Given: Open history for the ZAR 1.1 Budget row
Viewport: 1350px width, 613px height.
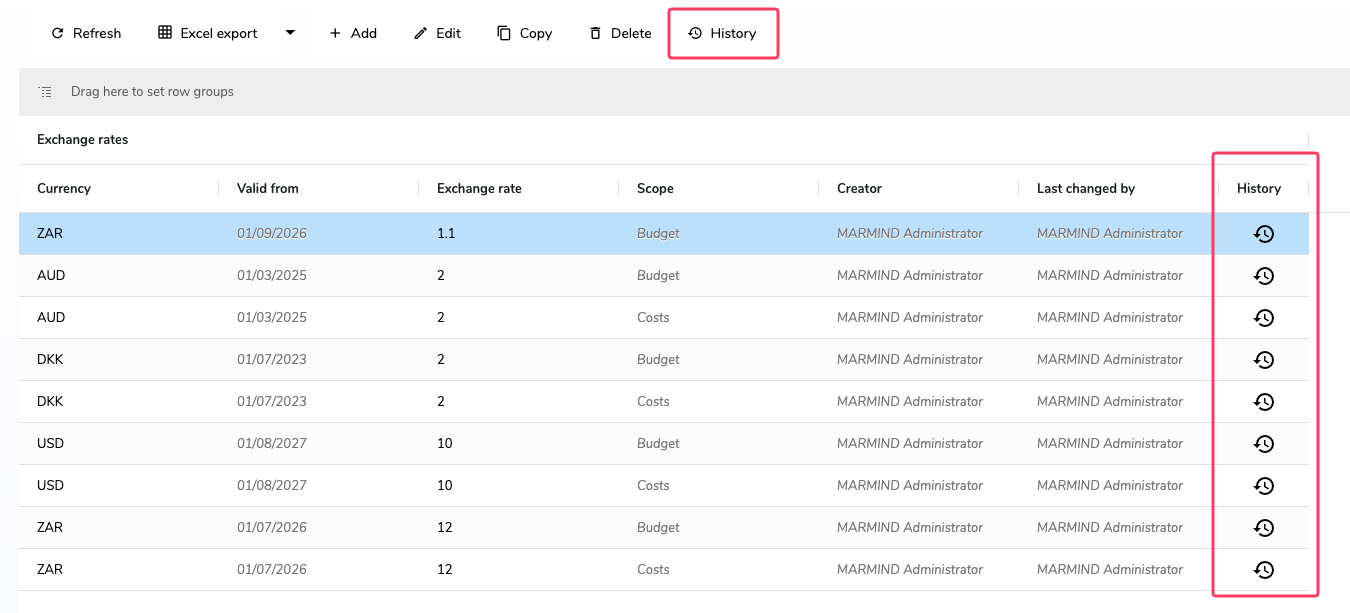Looking at the screenshot, I should coord(1264,234).
